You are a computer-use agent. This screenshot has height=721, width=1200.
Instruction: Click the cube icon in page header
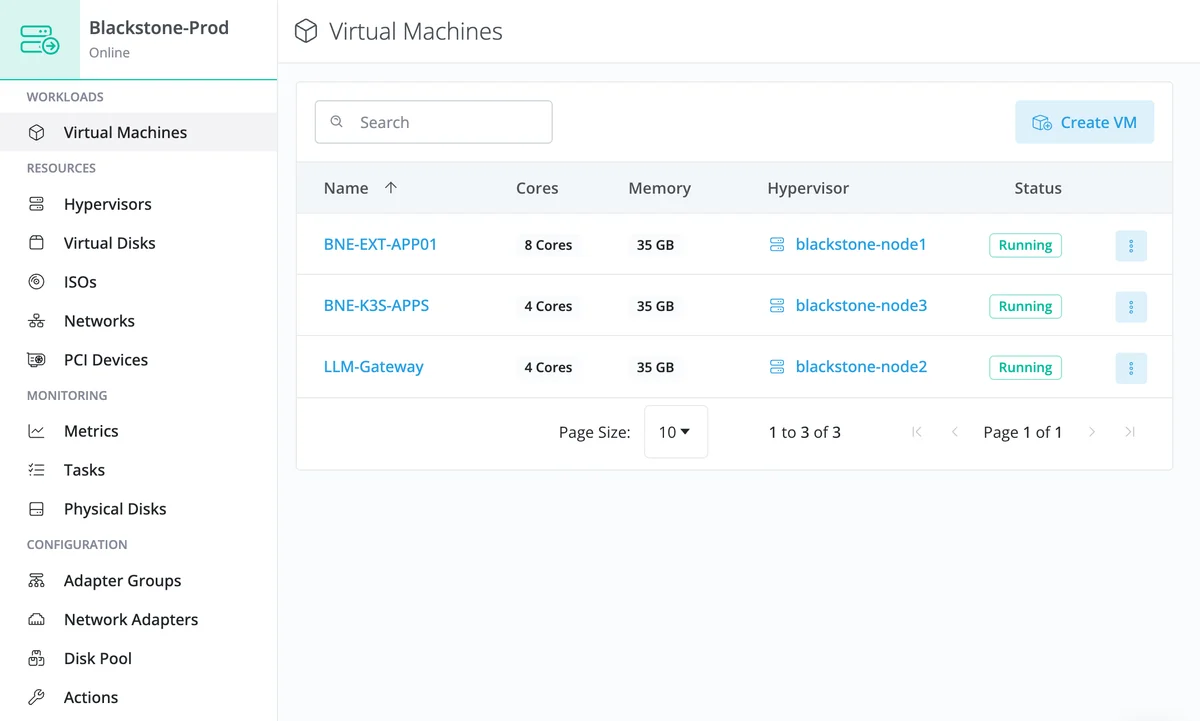(x=305, y=31)
